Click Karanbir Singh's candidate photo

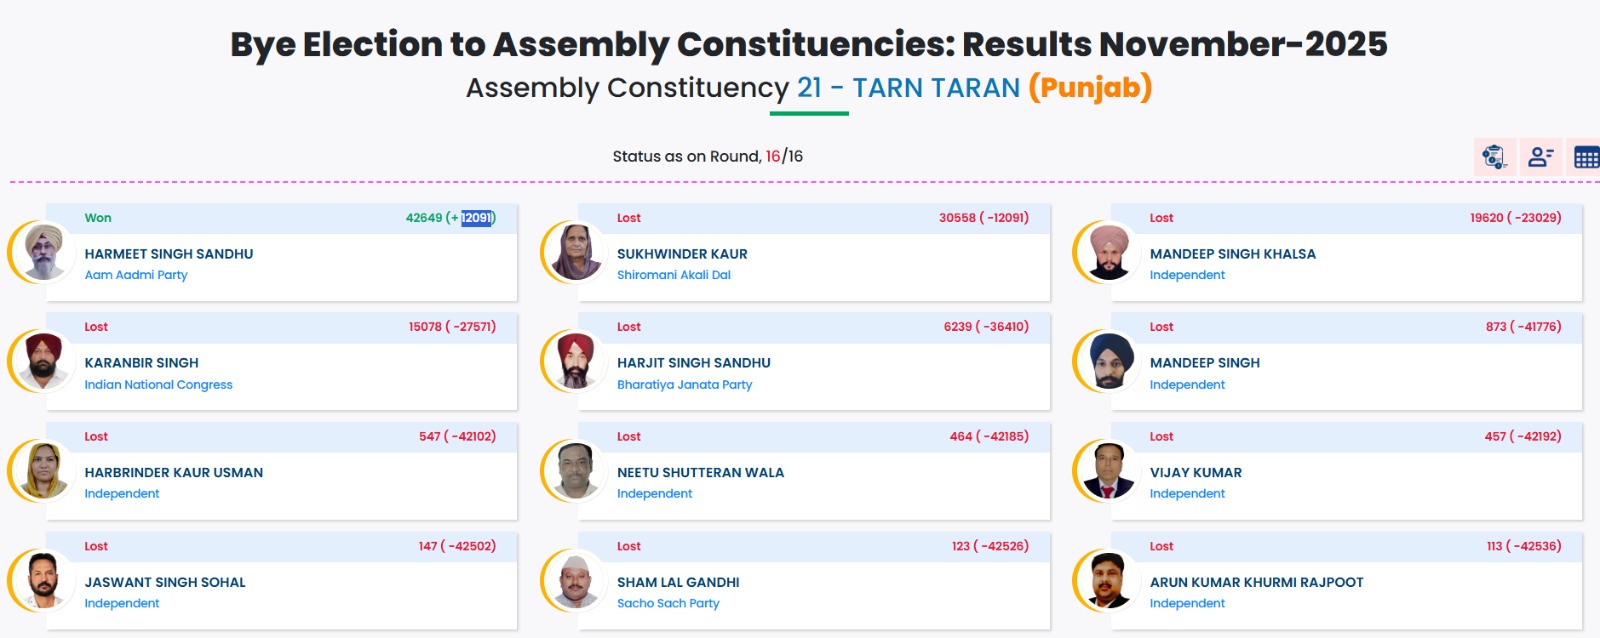pyautogui.click(x=43, y=361)
